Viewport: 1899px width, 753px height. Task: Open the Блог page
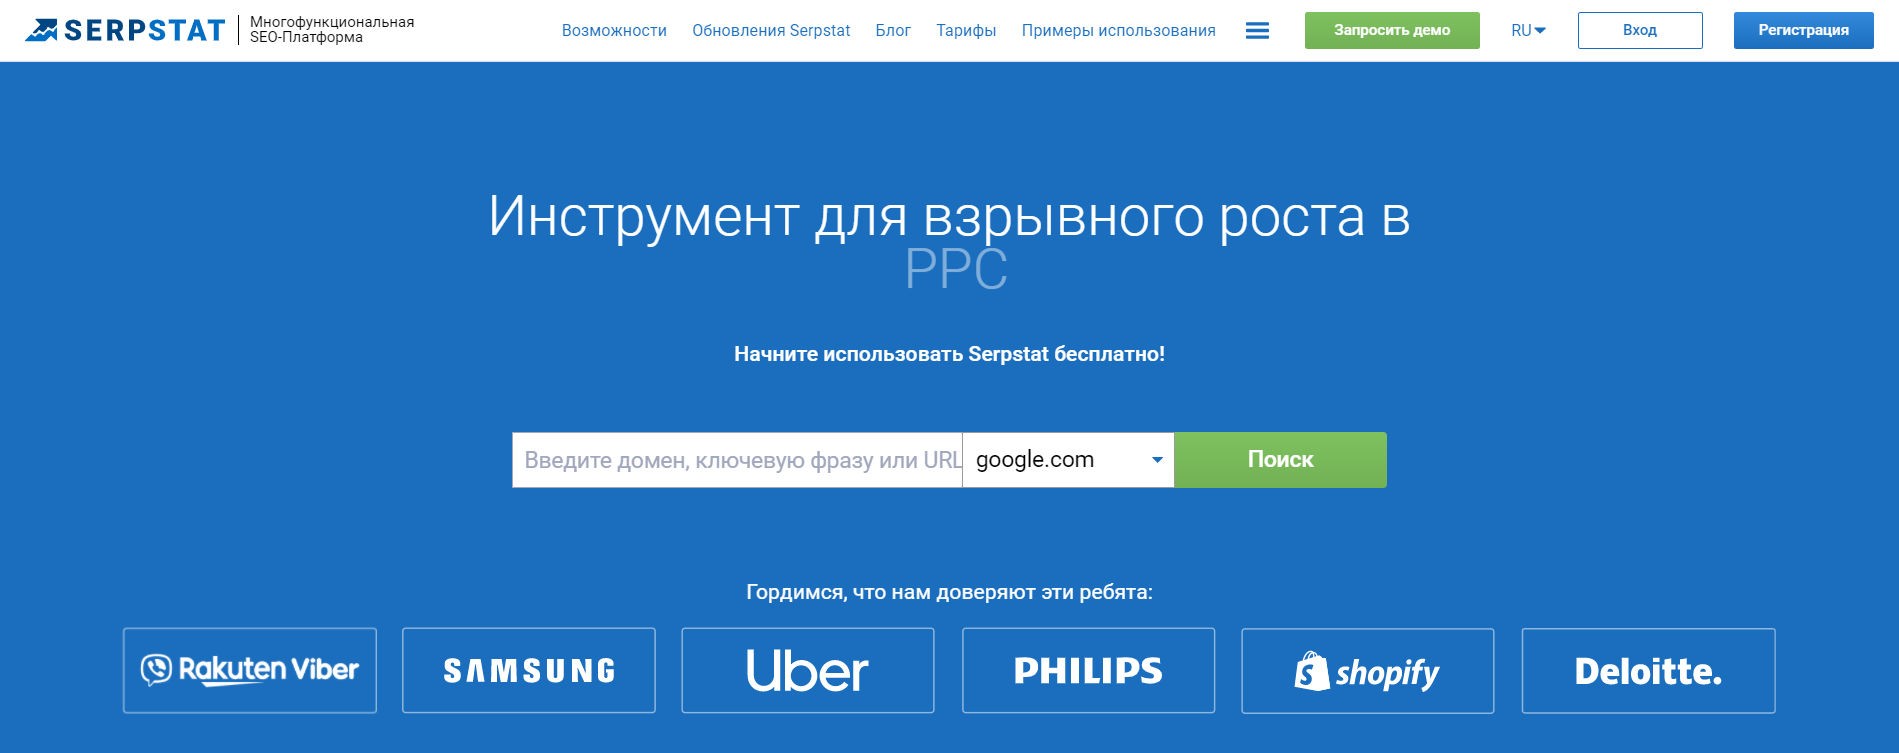[893, 31]
